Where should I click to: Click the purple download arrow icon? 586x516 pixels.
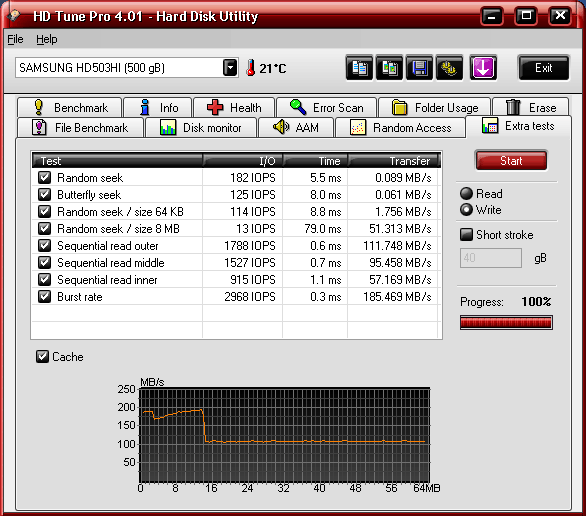coord(483,68)
